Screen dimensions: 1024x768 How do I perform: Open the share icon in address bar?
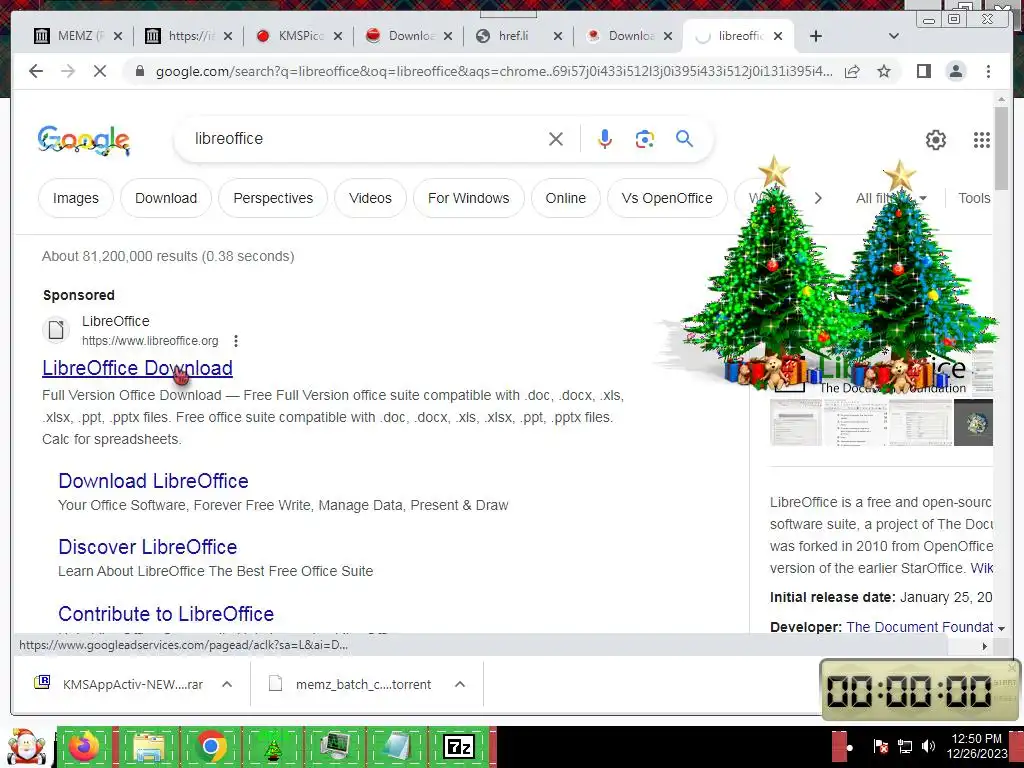tap(852, 71)
